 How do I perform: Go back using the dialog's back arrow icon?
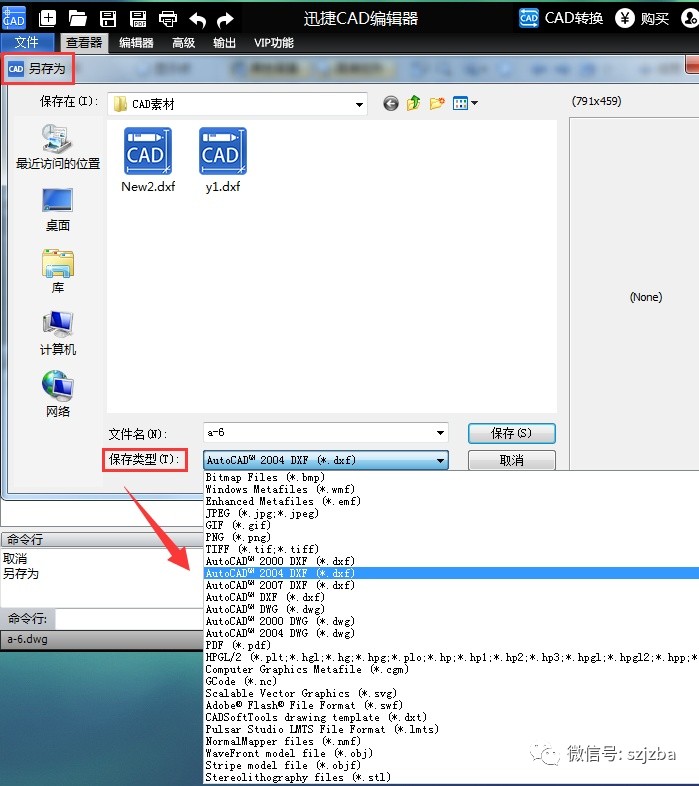(x=390, y=103)
